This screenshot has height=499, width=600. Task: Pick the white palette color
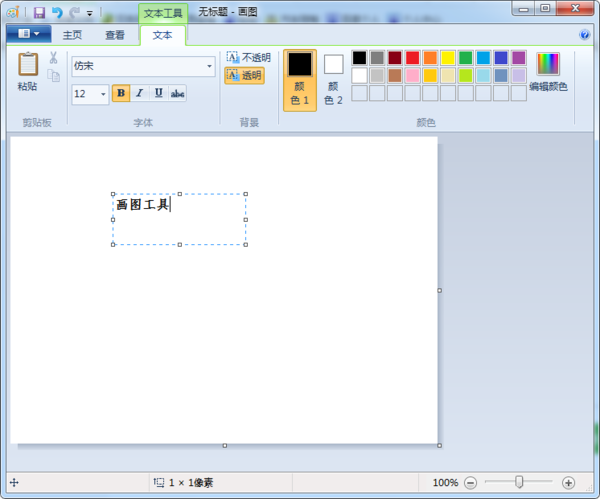[x=359, y=75]
